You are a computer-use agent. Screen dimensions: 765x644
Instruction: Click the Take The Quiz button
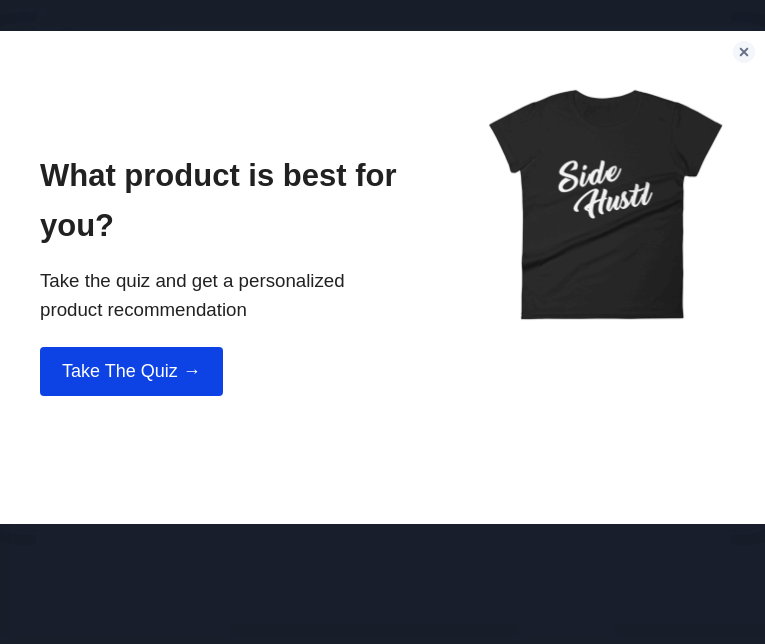pos(131,371)
